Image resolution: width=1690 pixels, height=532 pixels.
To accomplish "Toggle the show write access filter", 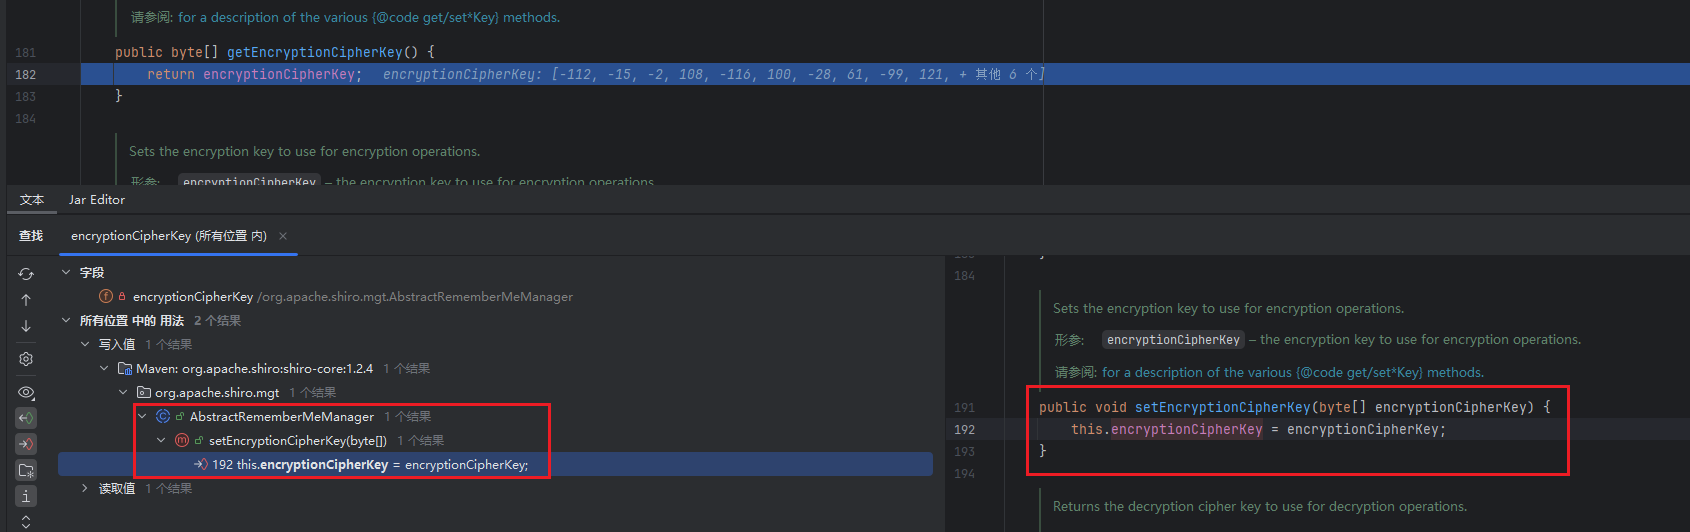I will (x=26, y=444).
